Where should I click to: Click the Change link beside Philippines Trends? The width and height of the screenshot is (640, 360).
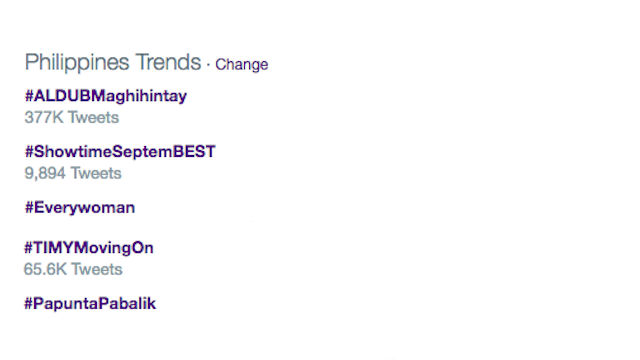coord(242,64)
